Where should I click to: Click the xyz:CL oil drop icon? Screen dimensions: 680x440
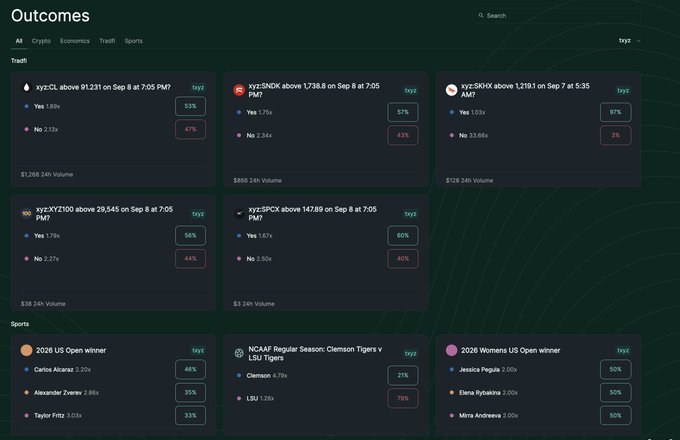coord(26,87)
